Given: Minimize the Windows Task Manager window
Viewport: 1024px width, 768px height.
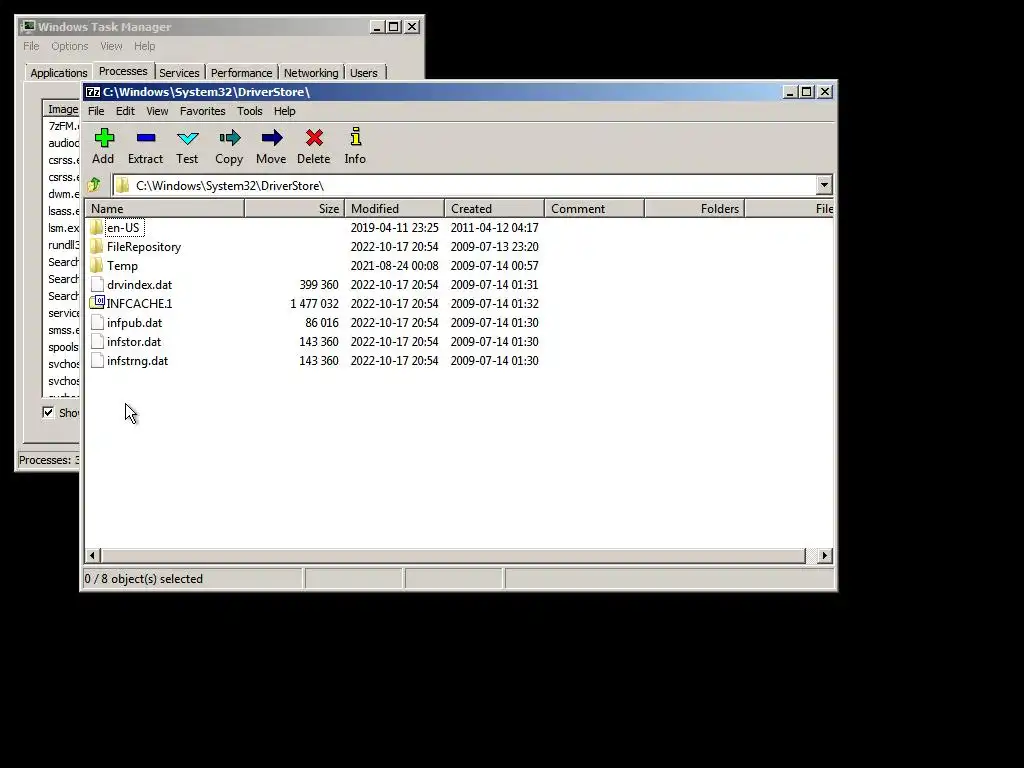Looking at the screenshot, I should point(377,27).
